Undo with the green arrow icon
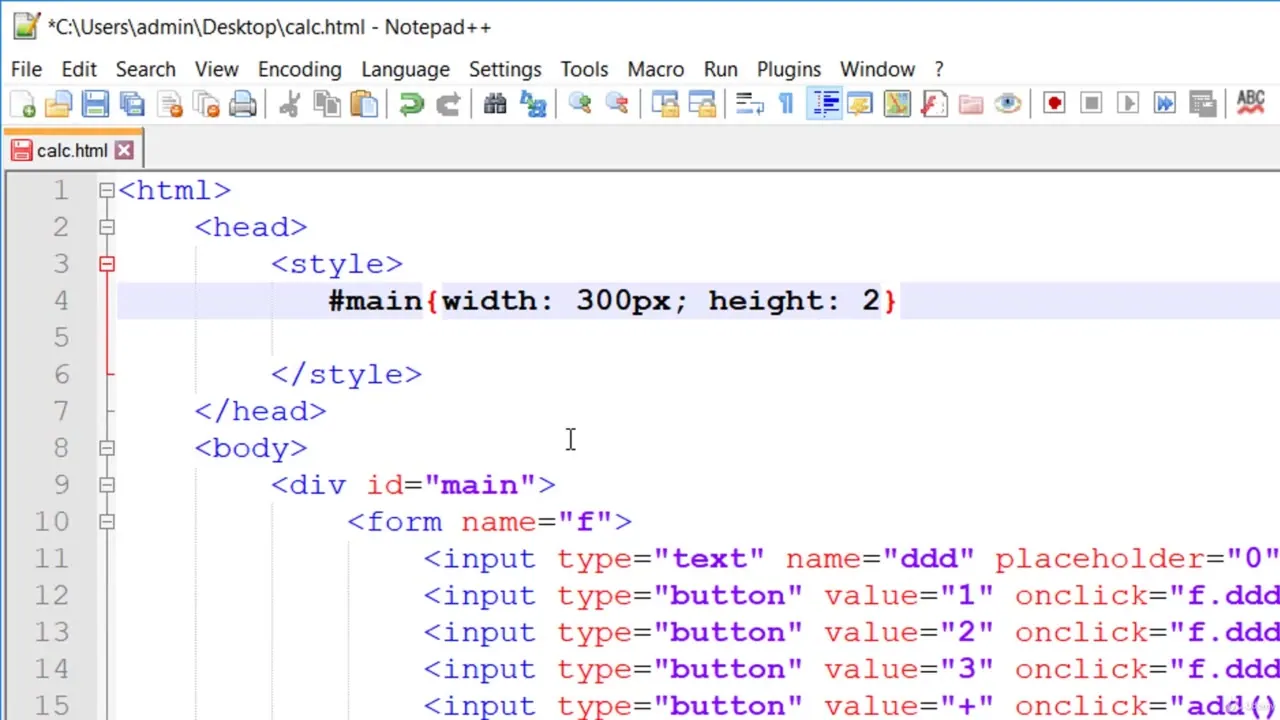Screen dimensions: 1280x720 (x=411, y=103)
